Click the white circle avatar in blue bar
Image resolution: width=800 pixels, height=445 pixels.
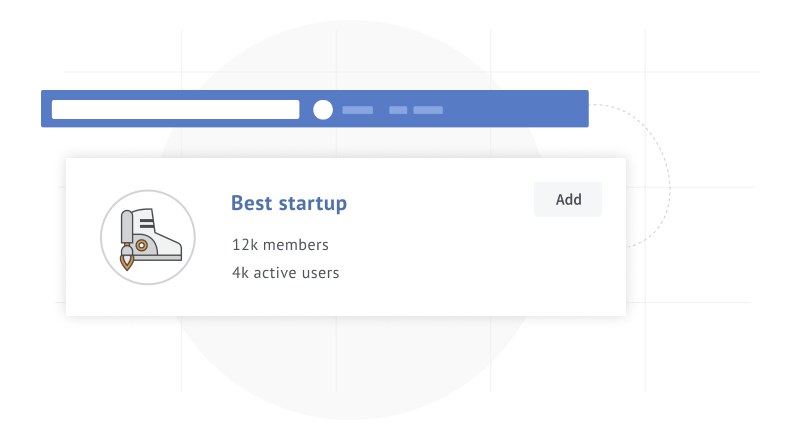(x=323, y=110)
